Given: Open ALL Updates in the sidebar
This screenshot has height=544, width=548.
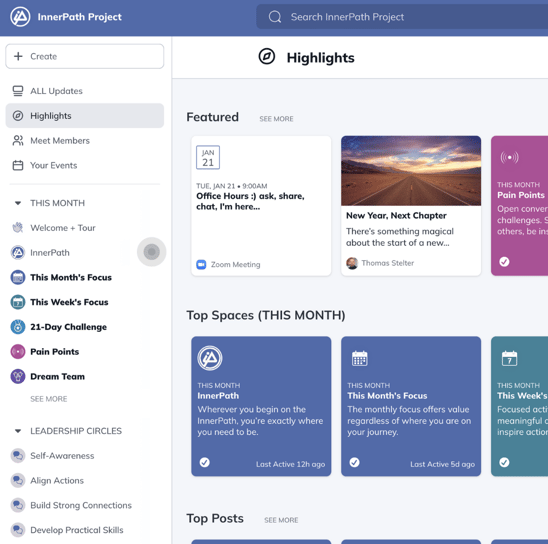Looking at the screenshot, I should (85, 91).
